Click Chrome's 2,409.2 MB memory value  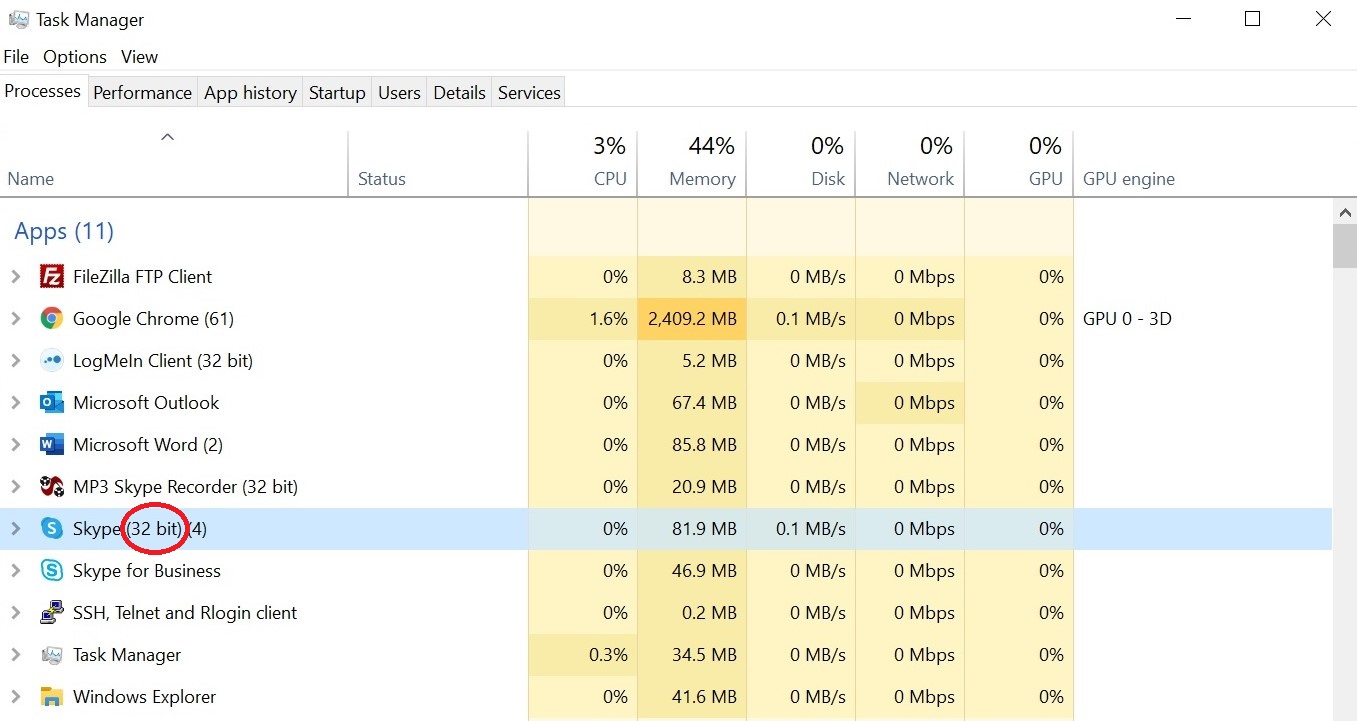692,319
